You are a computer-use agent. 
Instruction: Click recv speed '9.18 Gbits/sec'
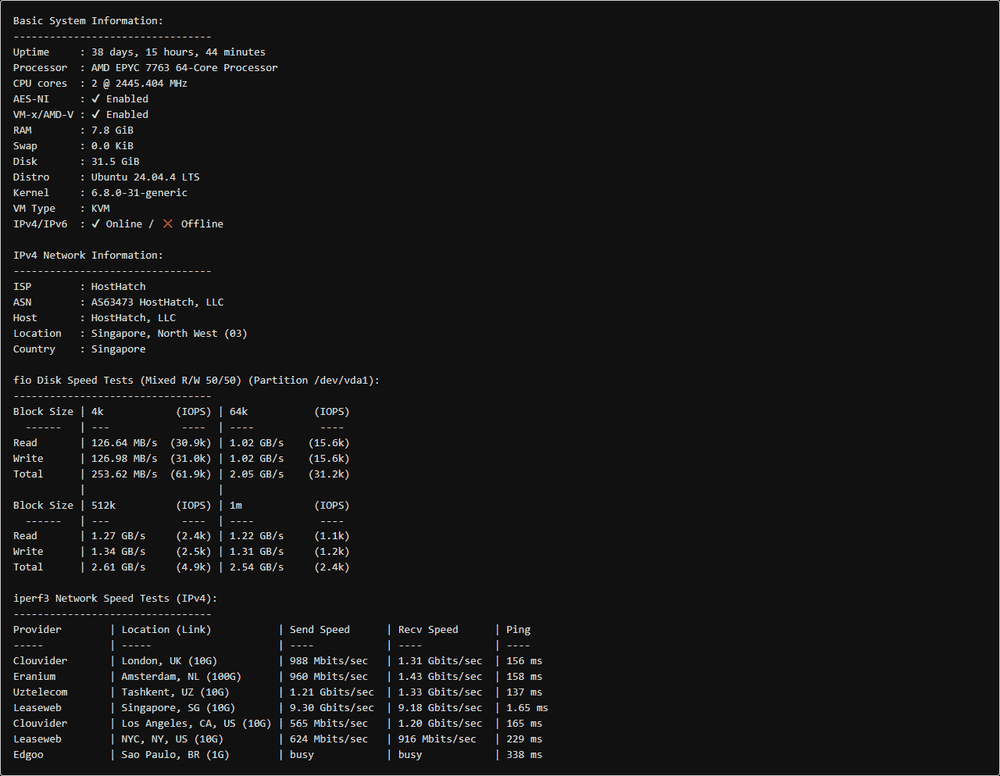point(440,708)
